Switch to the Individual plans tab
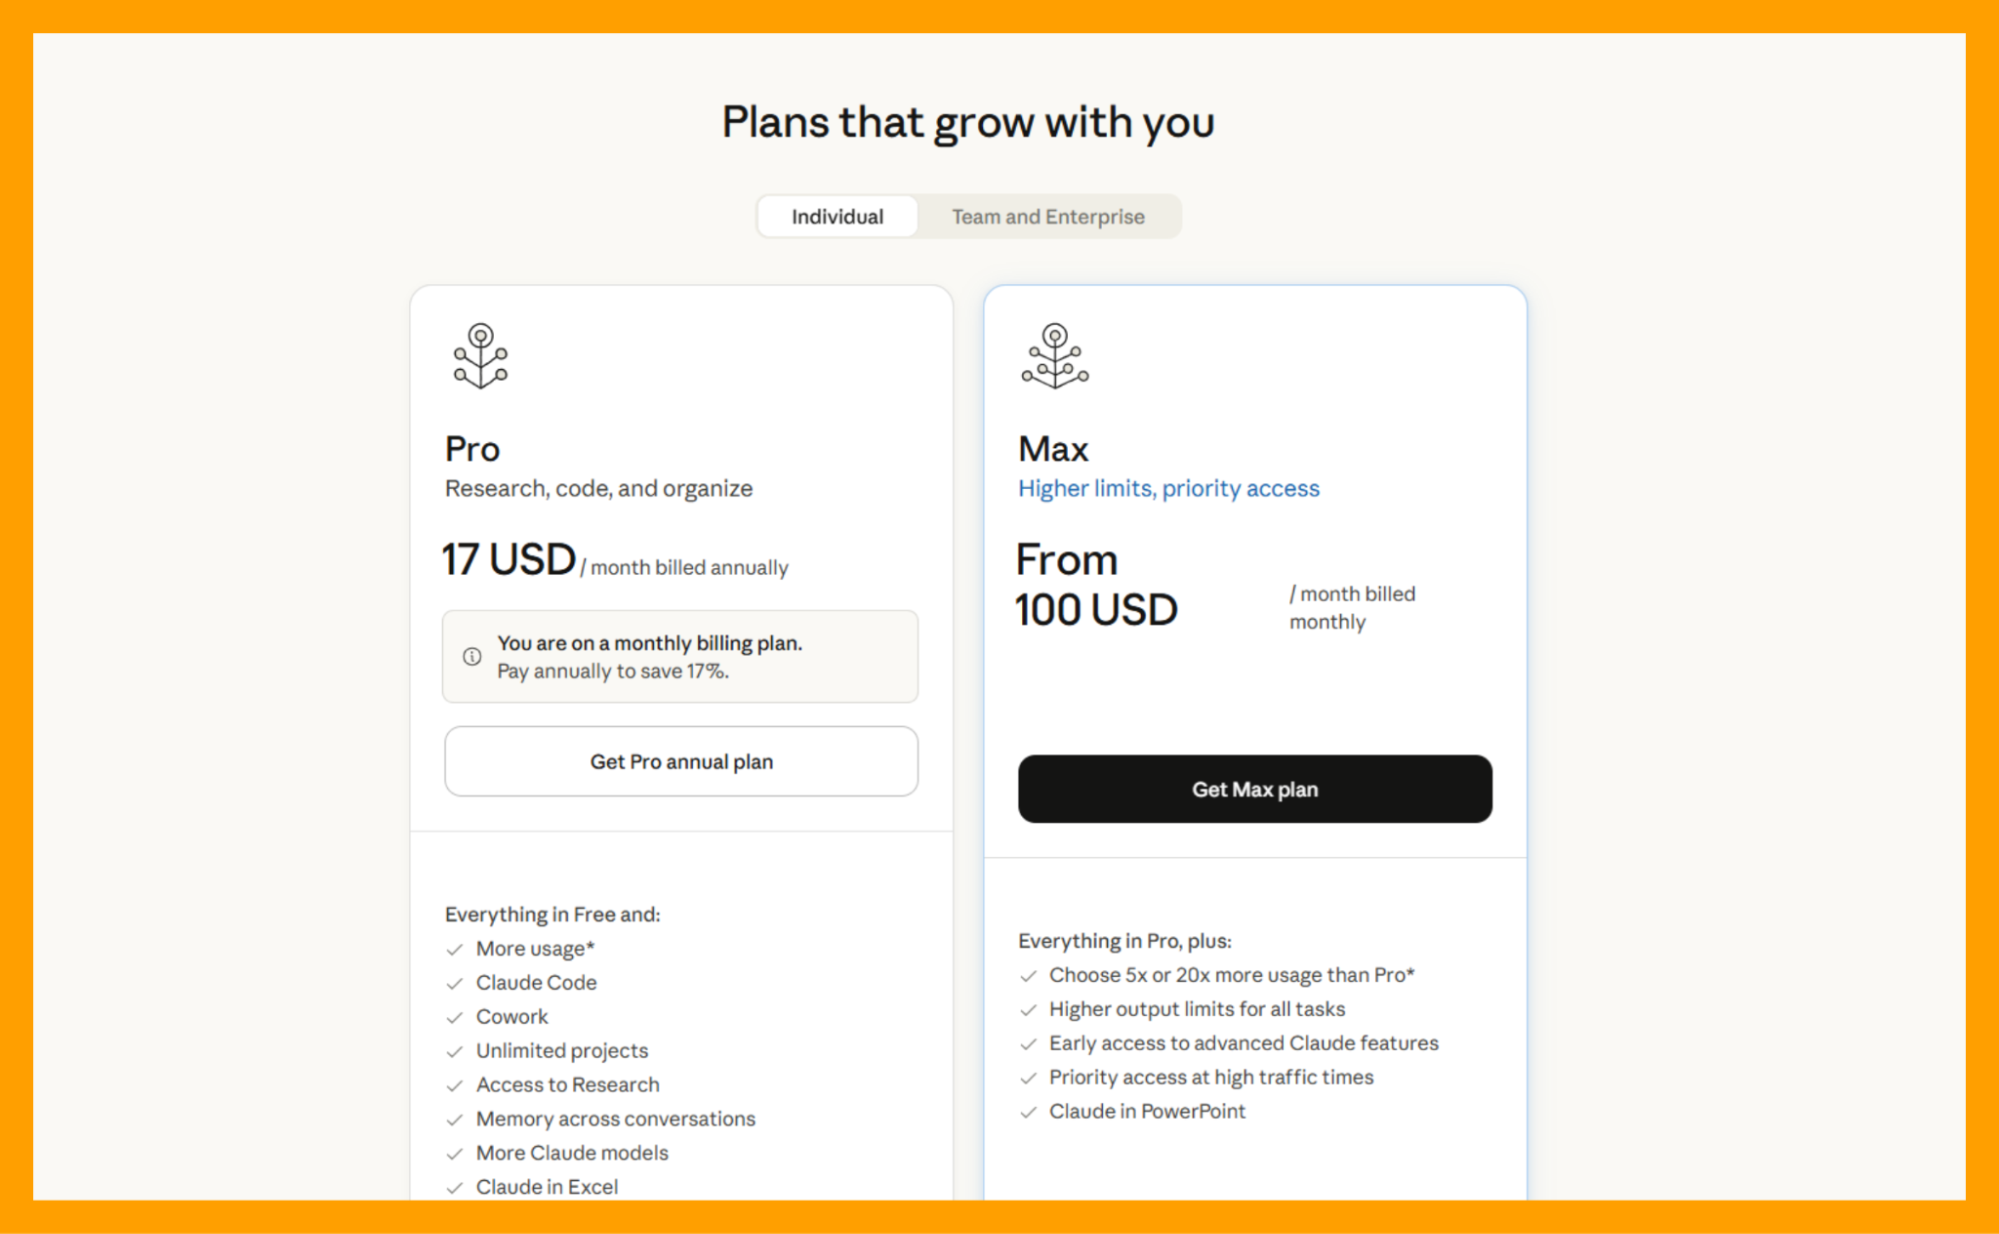 click(837, 217)
